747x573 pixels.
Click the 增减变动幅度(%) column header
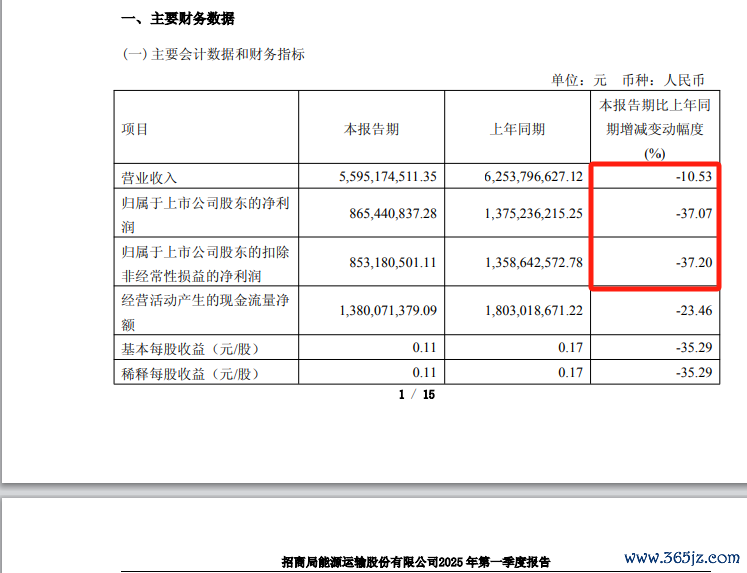[x=654, y=129]
